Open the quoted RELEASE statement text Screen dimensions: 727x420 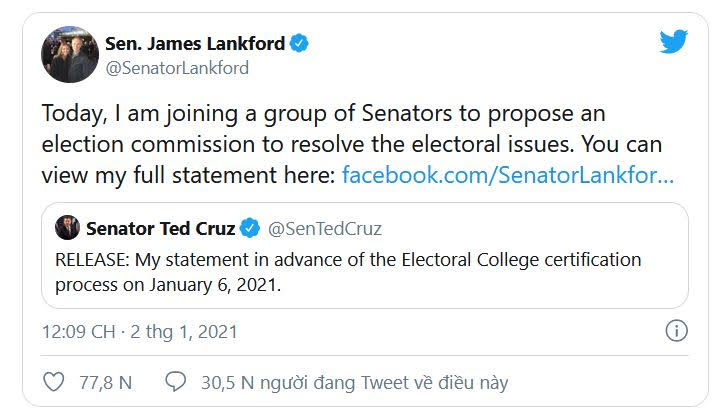pos(348,272)
